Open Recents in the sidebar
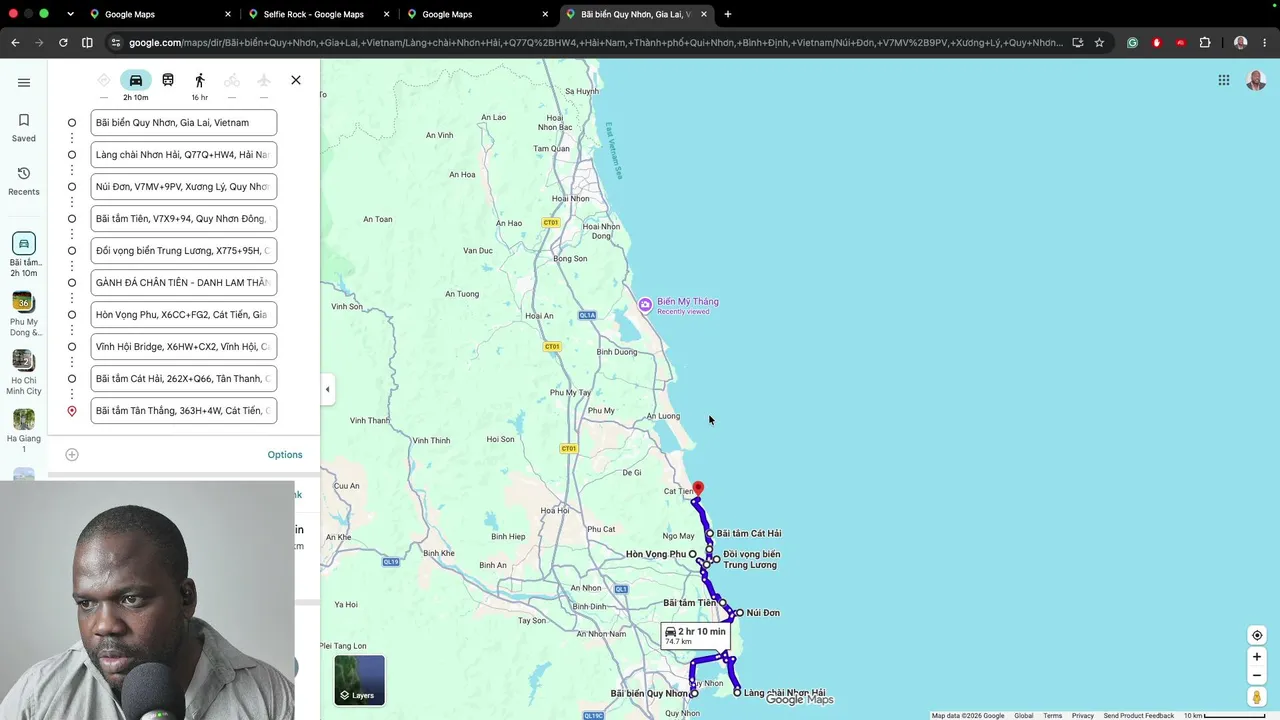The width and height of the screenshot is (1280, 720). [24, 181]
